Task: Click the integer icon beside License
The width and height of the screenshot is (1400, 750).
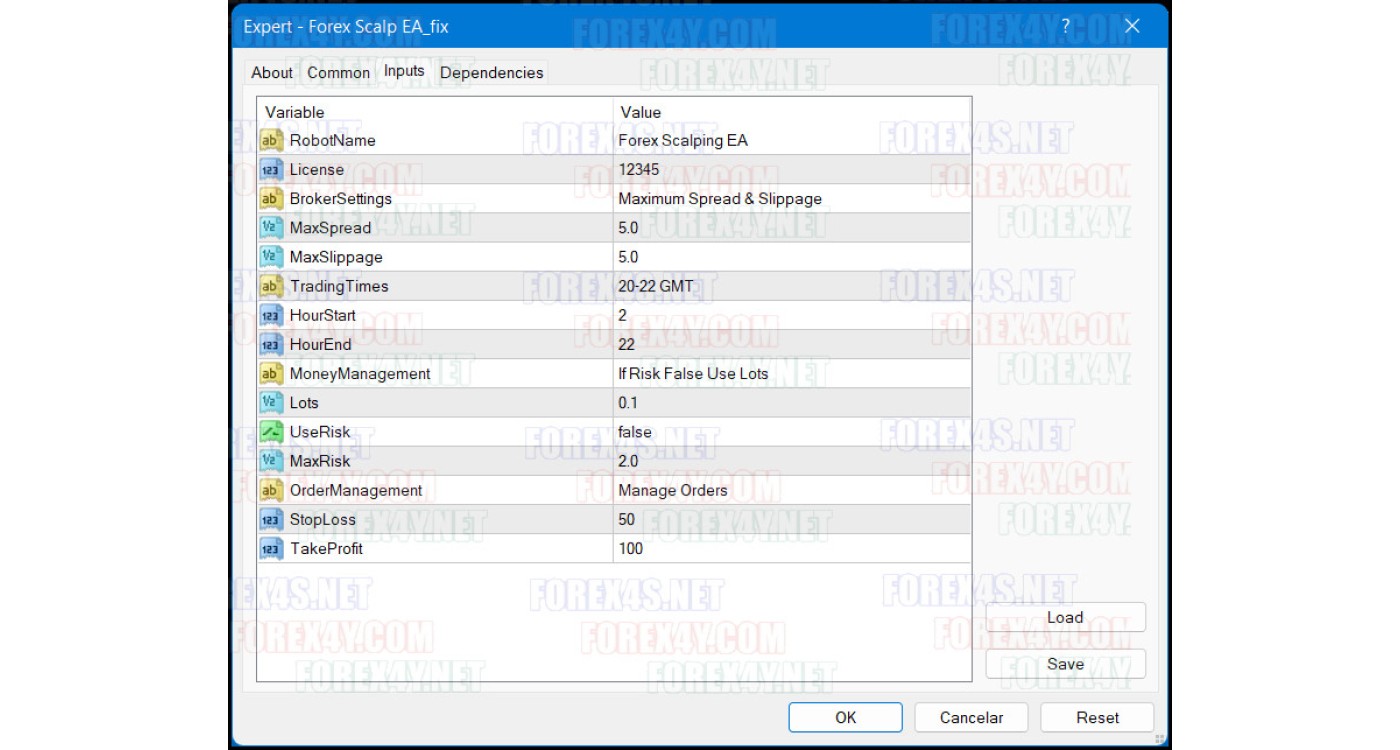Action: click(271, 170)
